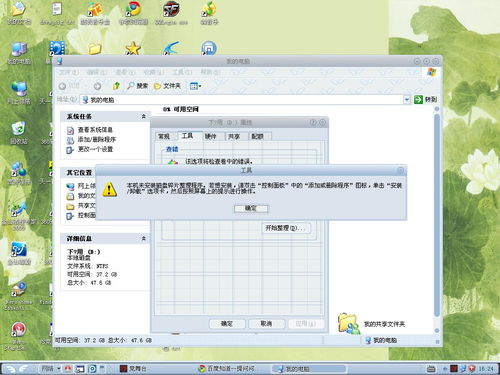Switch to the 共享 tab

tap(234, 136)
